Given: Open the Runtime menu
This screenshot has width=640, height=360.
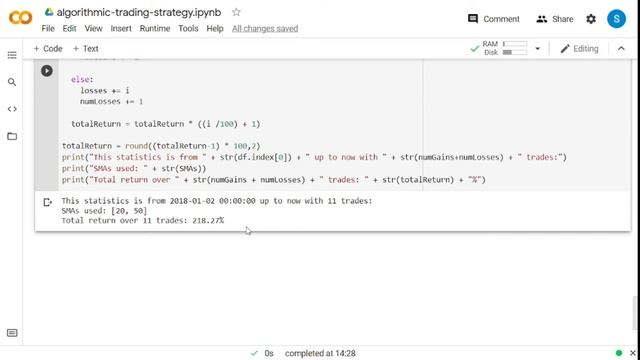Looking at the screenshot, I should point(155,29).
